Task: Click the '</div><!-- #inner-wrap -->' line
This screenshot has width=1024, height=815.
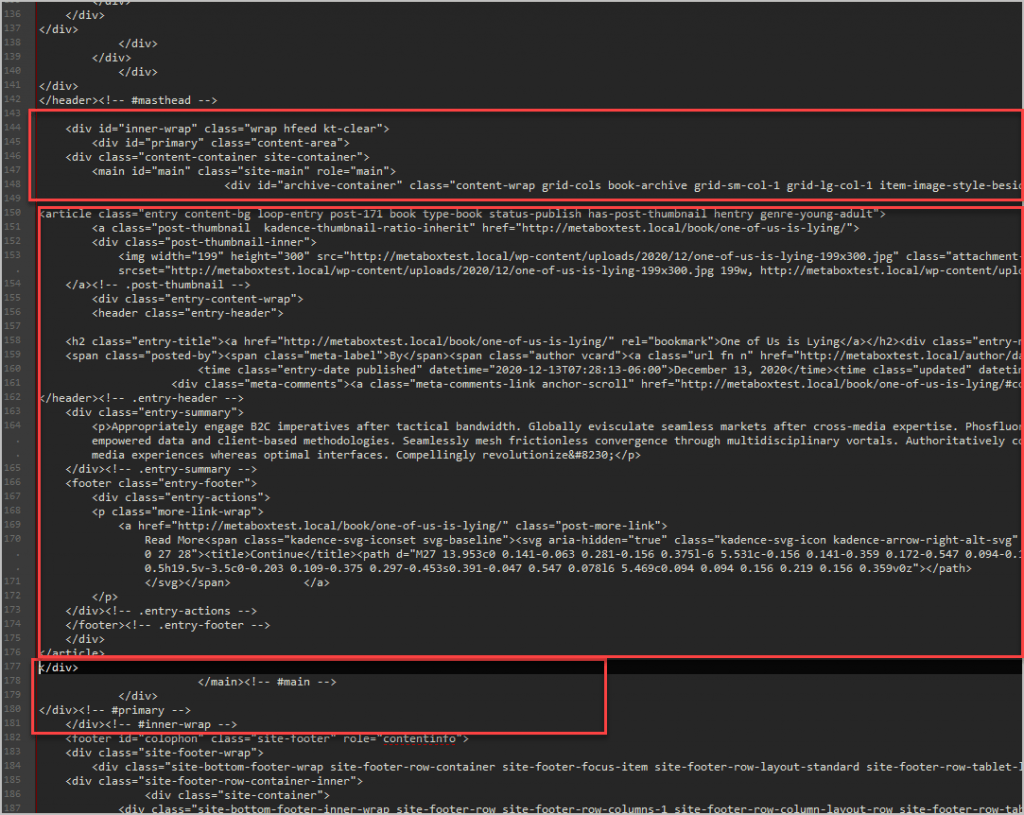Action: (x=152, y=725)
